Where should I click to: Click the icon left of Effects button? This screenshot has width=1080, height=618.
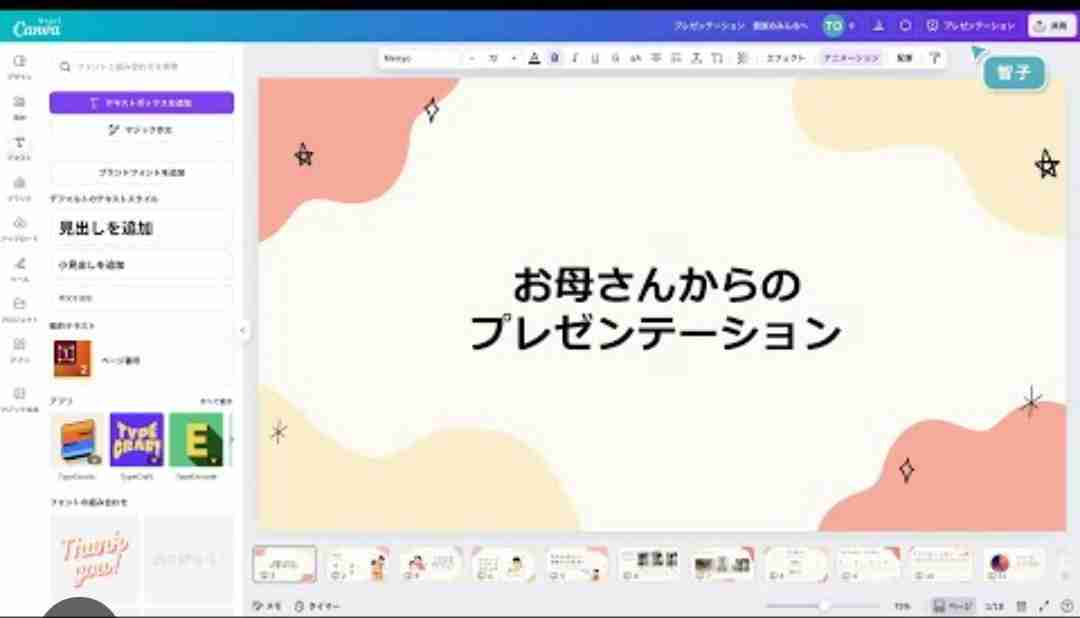(742, 59)
